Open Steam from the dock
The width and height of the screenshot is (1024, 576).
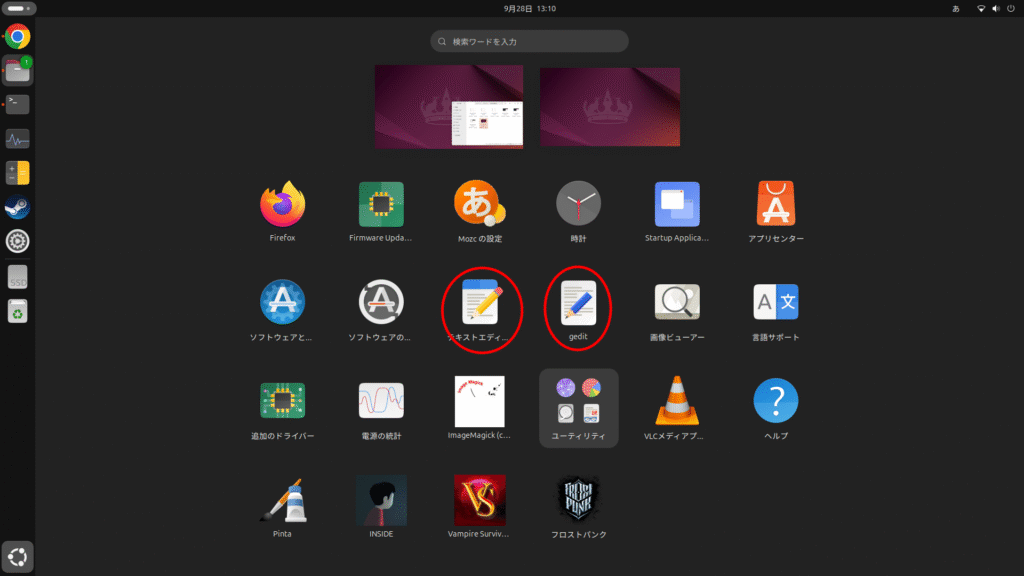pos(18,207)
